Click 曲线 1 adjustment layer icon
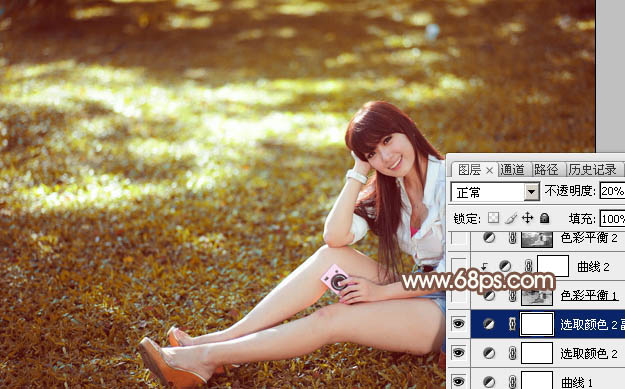This screenshot has height=389, width=625. pos(489,381)
